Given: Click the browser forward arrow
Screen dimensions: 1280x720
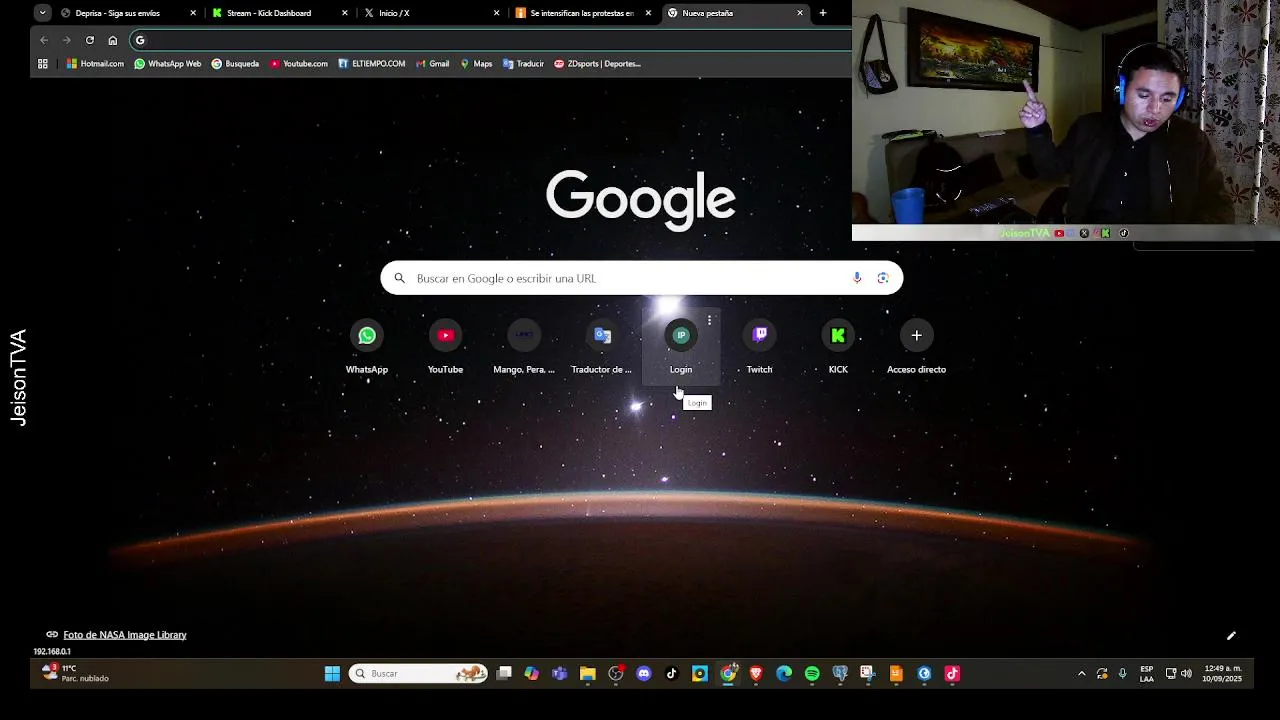Looking at the screenshot, I should pyautogui.click(x=67, y=40).
